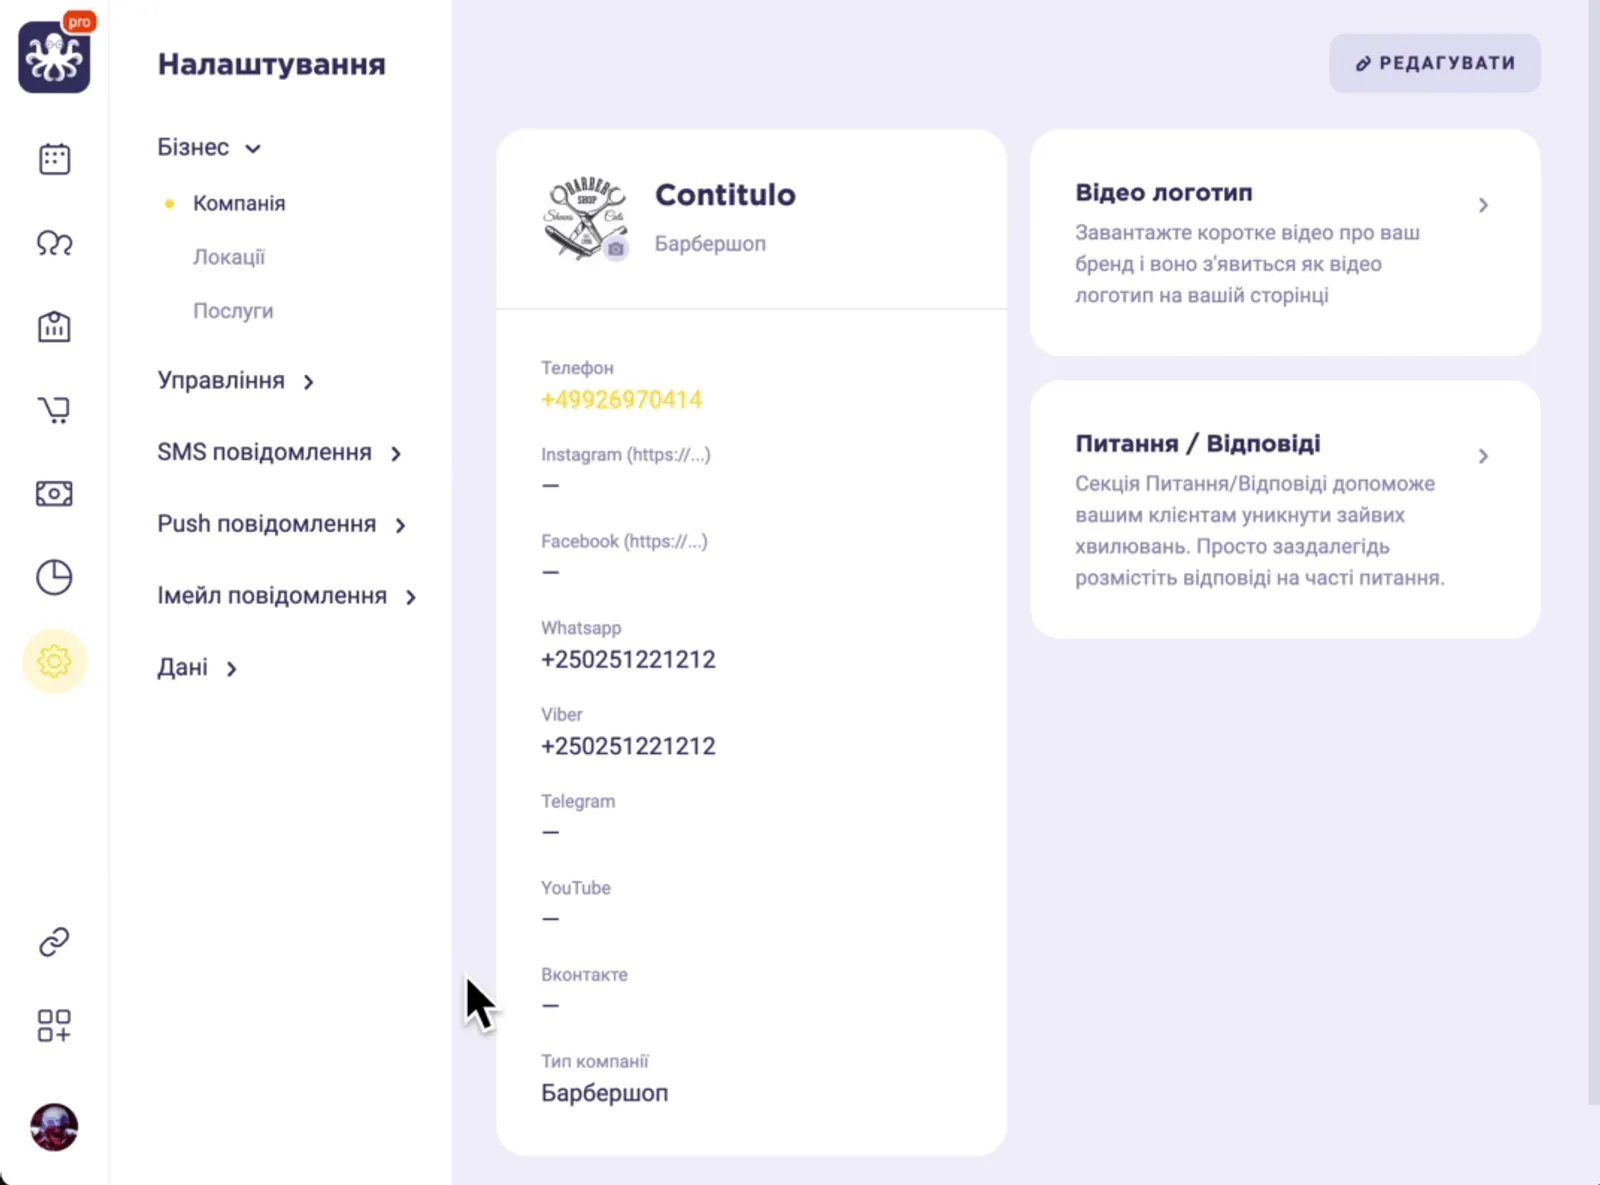
Task: Select Послуги in the Бізнес menu
Action: [x=233, y=311]
